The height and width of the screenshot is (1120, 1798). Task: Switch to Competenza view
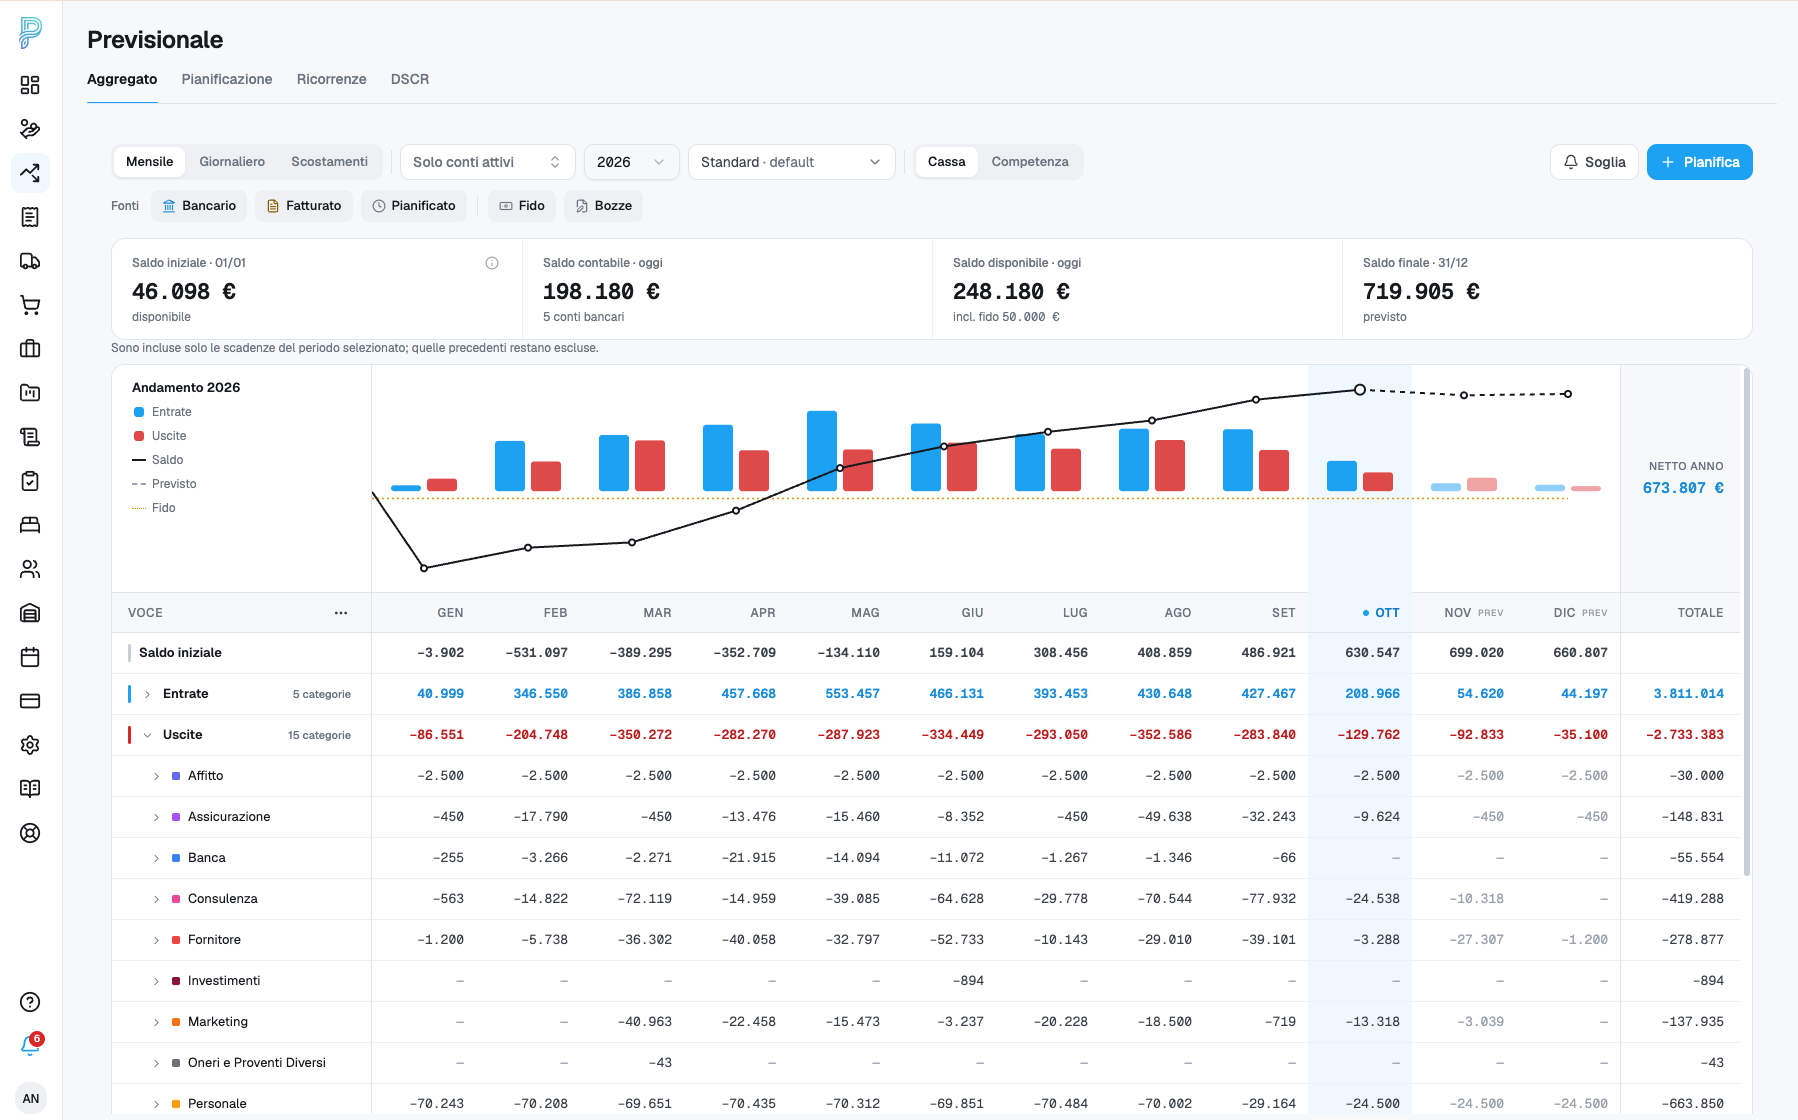1030,162
